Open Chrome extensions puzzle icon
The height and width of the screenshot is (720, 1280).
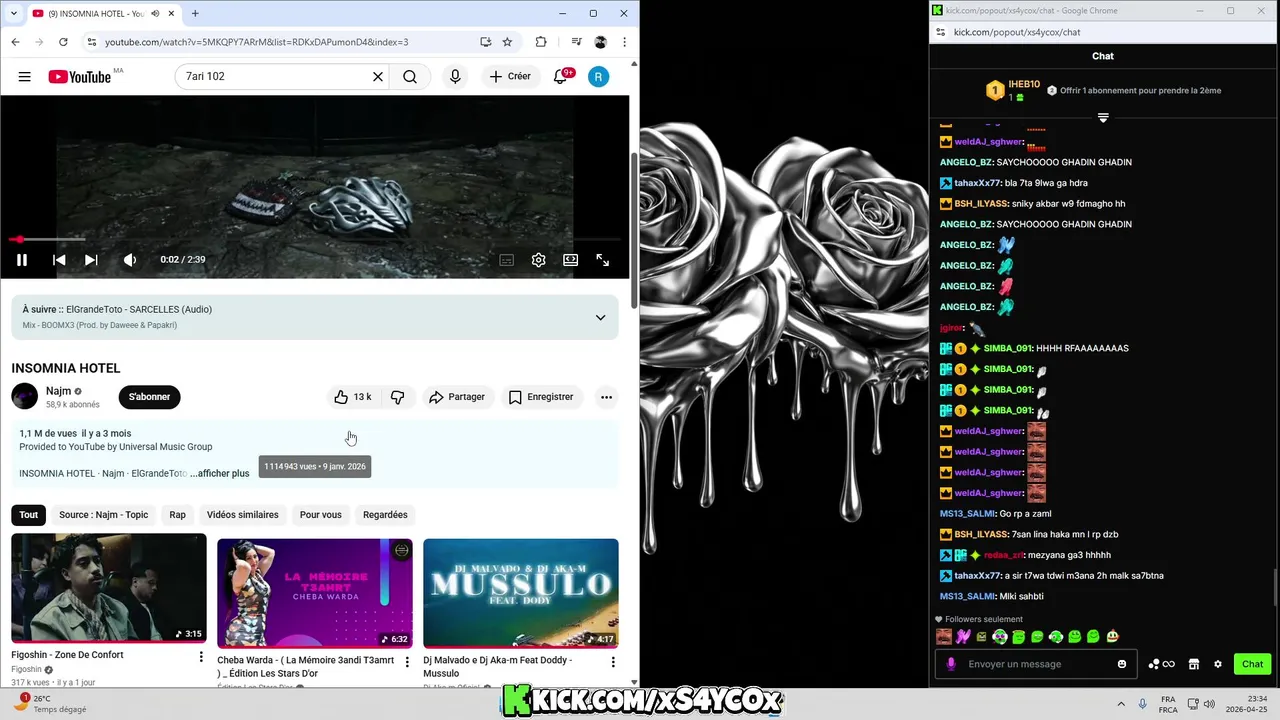pos(541,42)
